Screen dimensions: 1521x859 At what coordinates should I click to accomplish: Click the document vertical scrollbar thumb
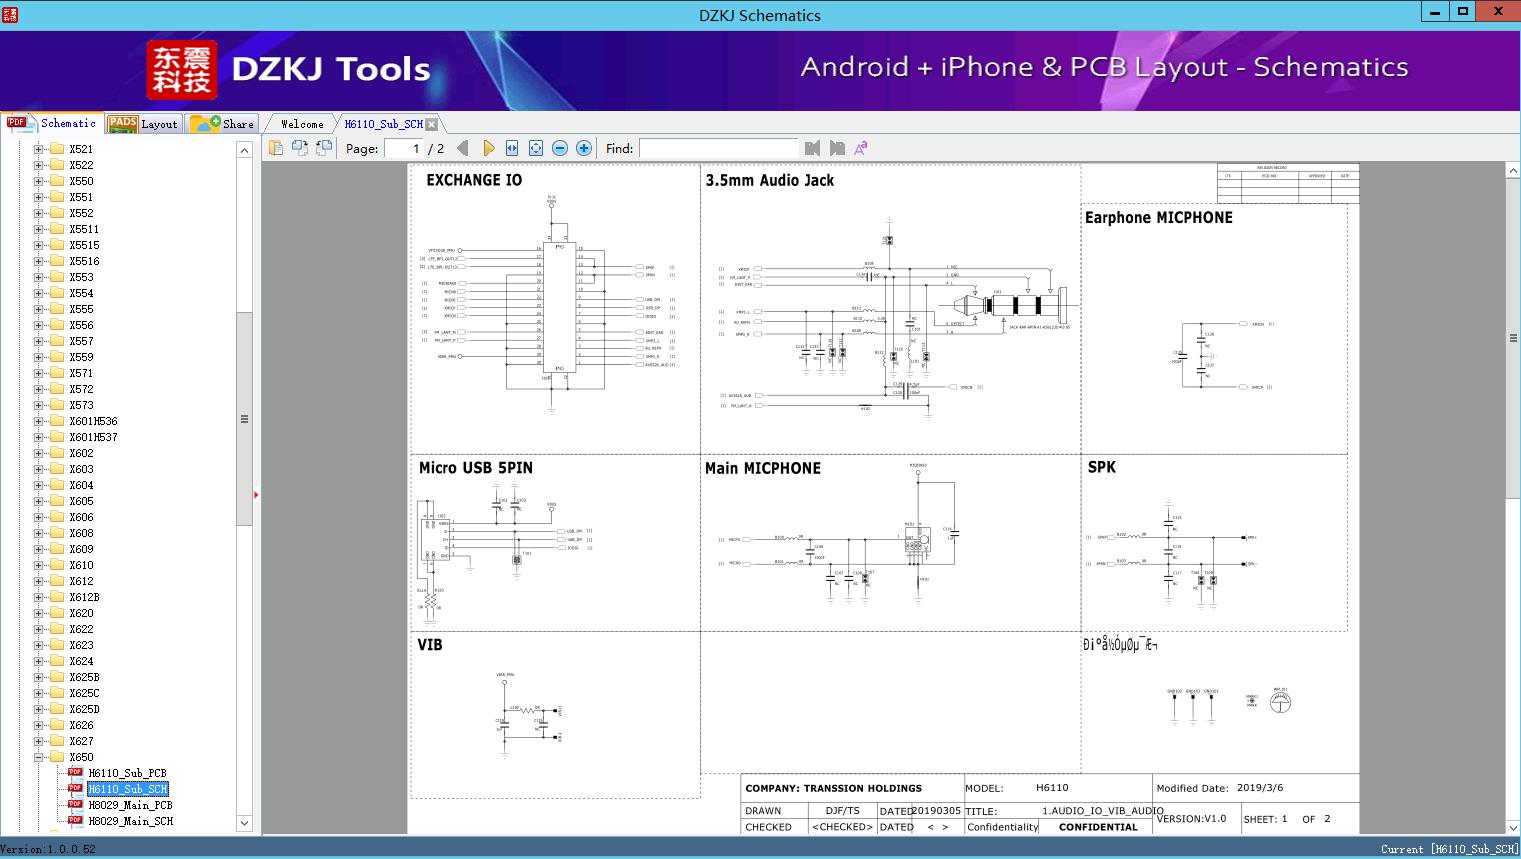coord(1513,338)
